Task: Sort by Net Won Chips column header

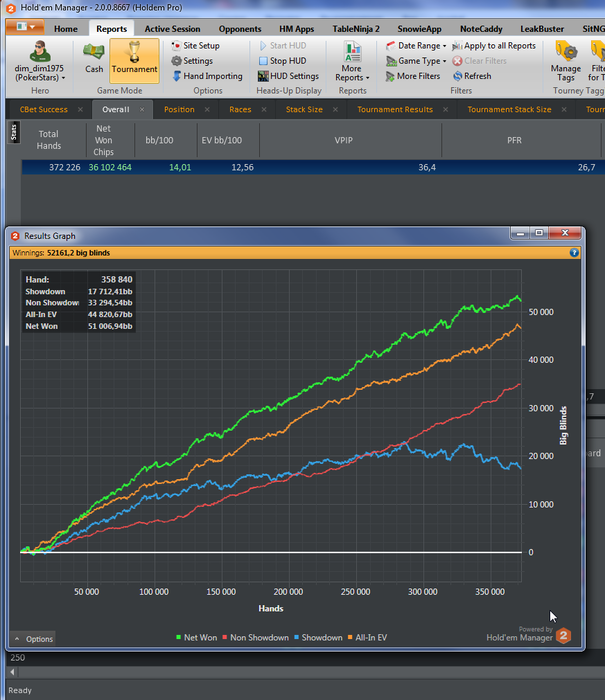Action: (110, 140)
